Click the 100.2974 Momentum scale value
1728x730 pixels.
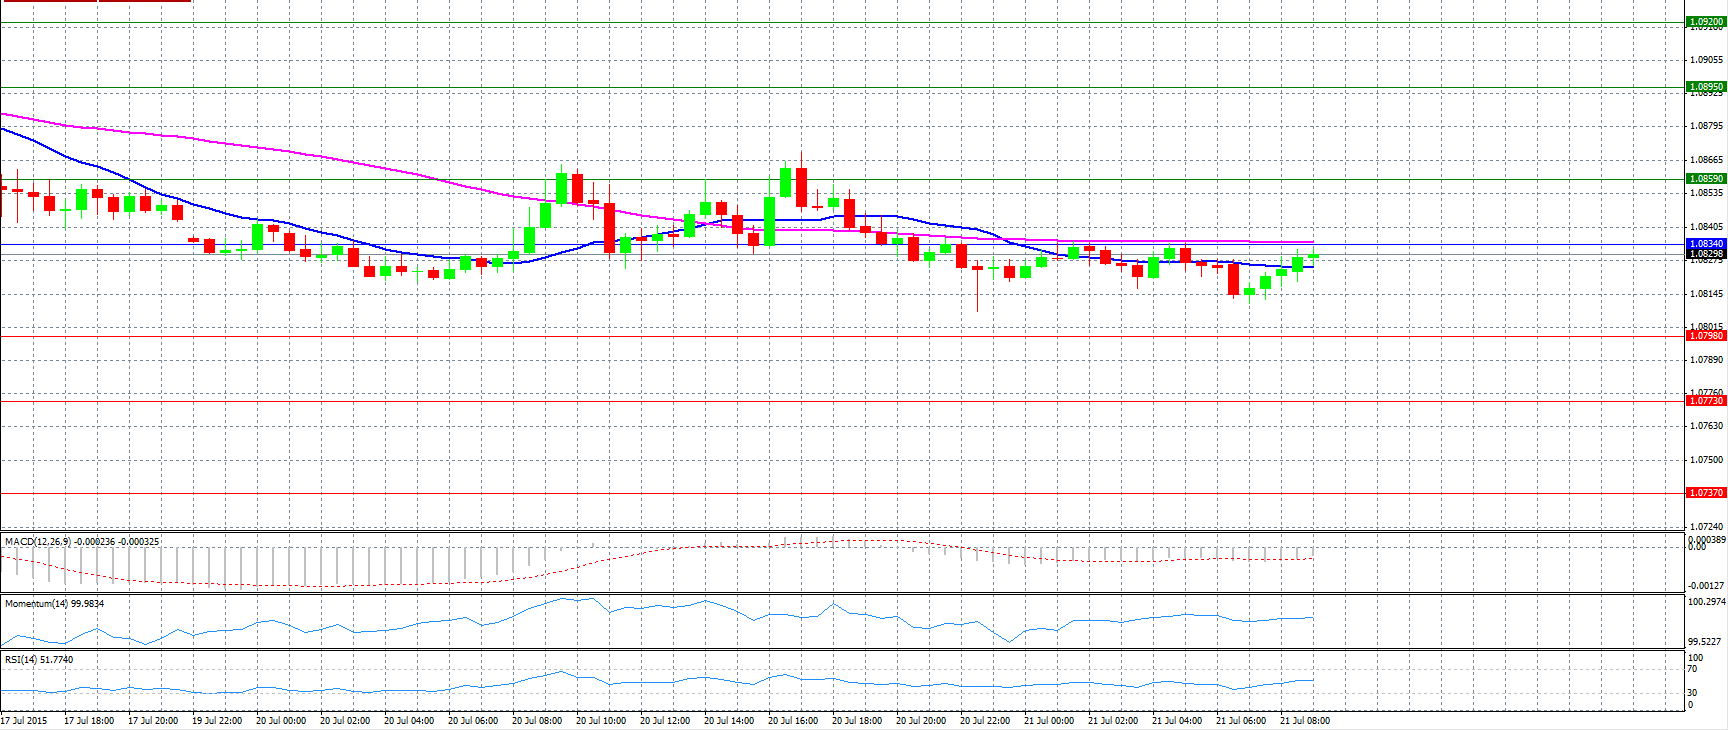pyautogui.click(x=1707, y=602)
